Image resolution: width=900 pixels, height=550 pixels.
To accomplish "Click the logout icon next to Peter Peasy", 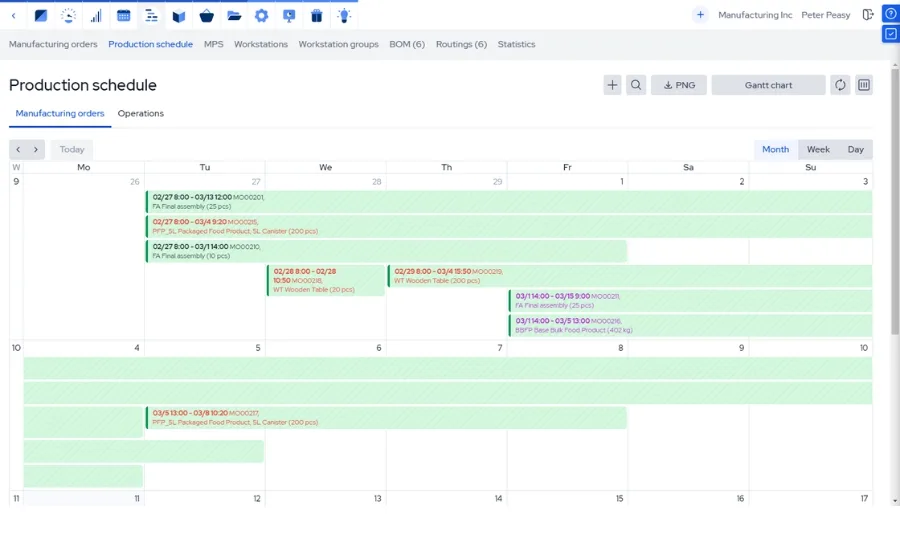I will coord(868,15).
